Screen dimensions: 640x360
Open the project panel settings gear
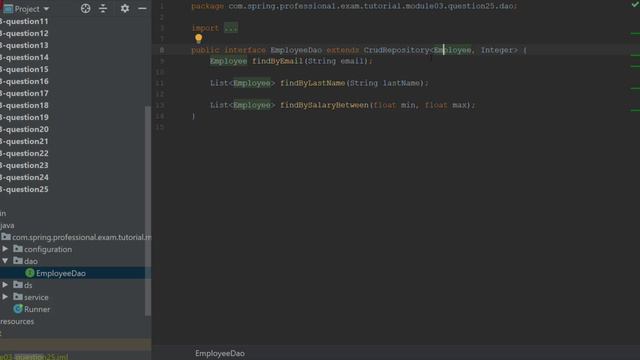click(x=125, y=9)
